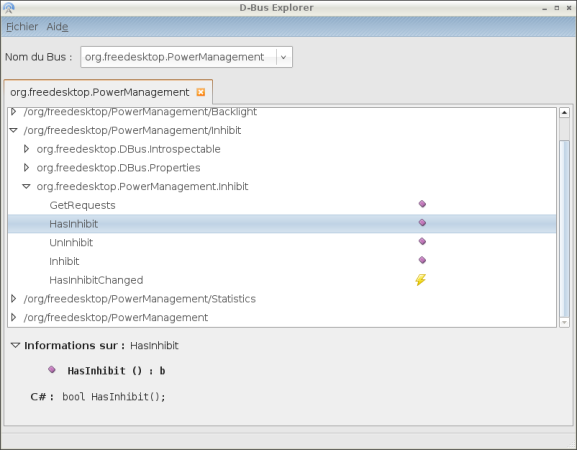Click the purple method icon beside GetRequests
577x450 pixels.
(422, 204)
